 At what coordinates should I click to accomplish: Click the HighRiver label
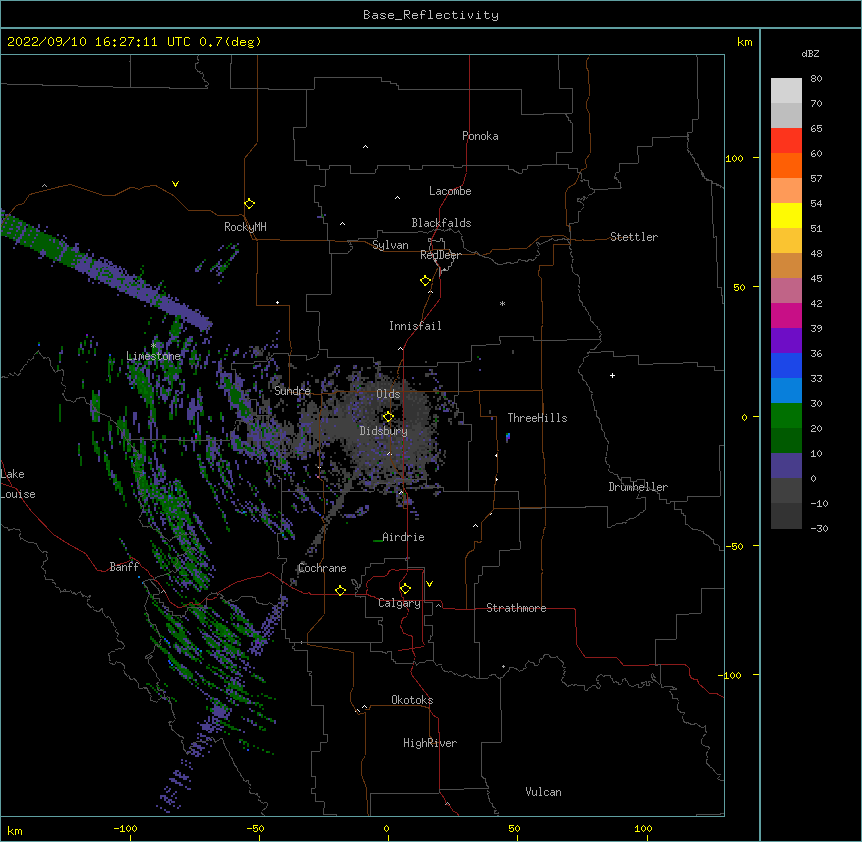coord(430,743)
